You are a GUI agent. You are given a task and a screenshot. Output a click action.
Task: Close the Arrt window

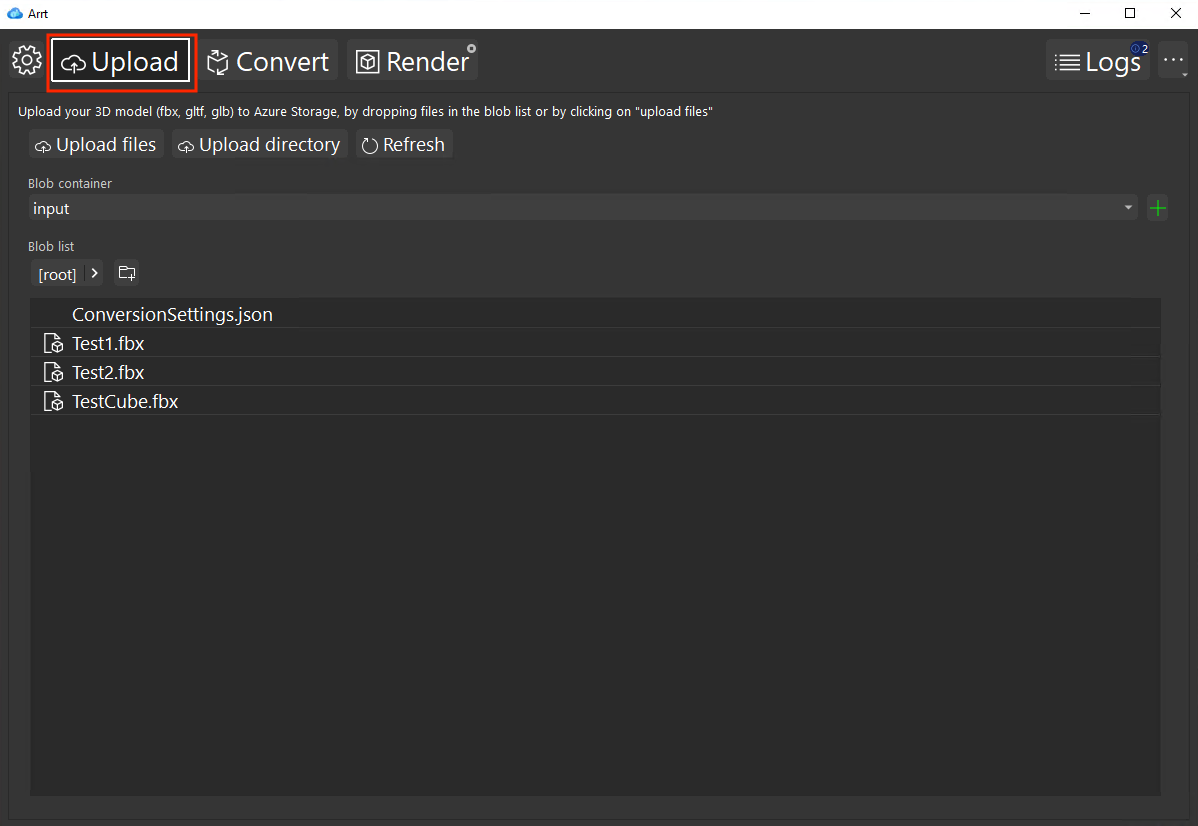pos(1176,14)
